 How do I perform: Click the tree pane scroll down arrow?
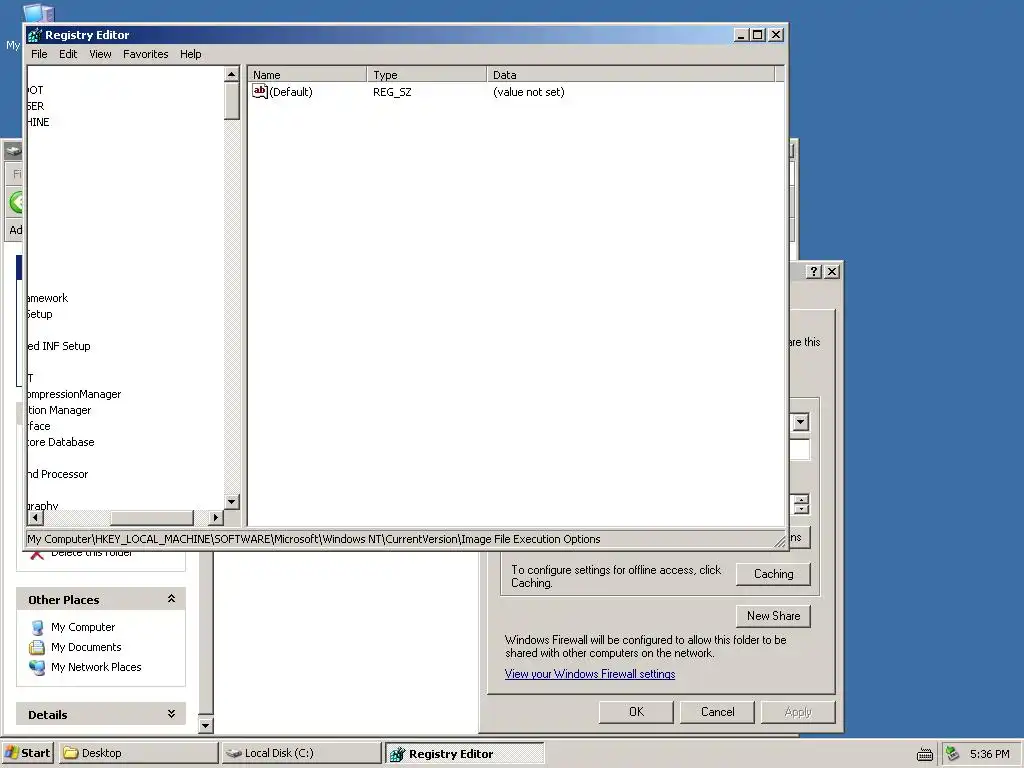coord(231,502)
